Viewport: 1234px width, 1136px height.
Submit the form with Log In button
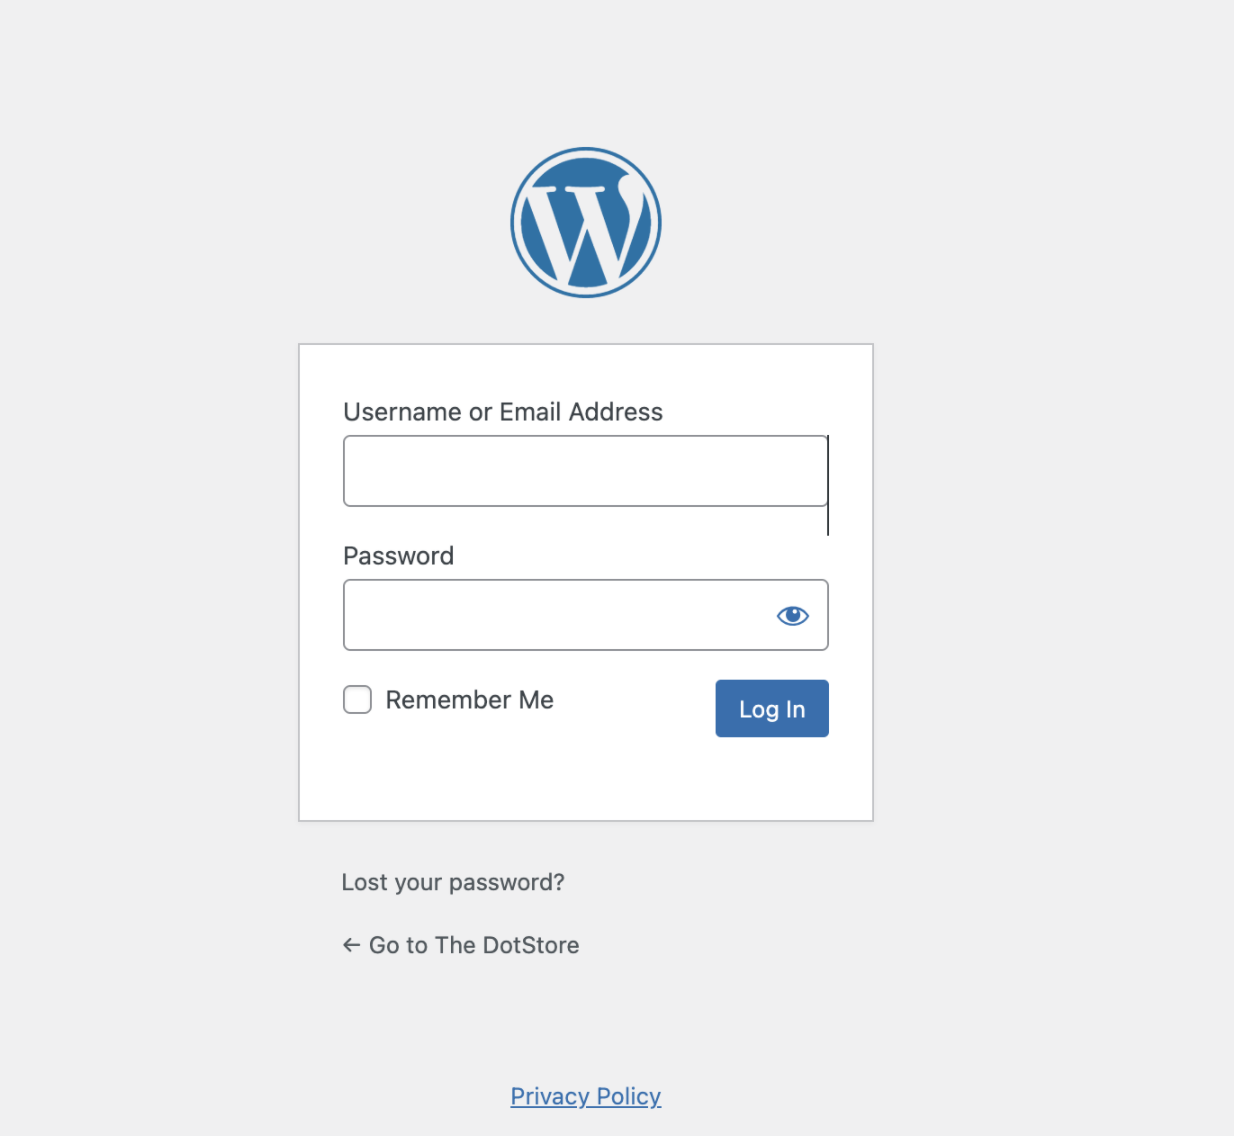[x=772, y=709]
